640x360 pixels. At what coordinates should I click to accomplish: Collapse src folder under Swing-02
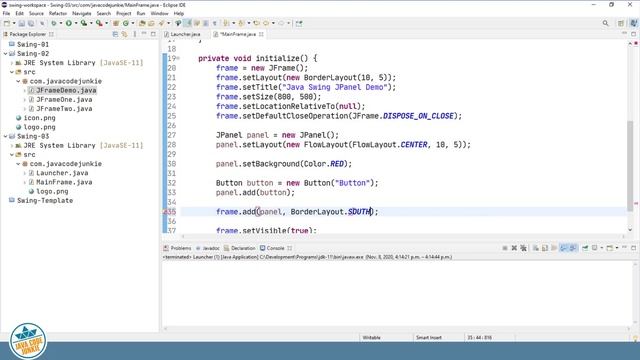12,72
